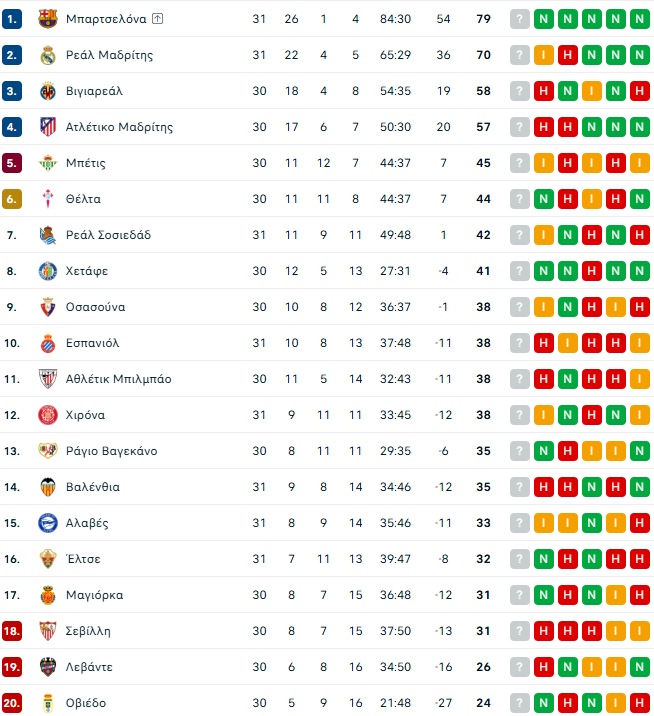Click the Villarreal yellow crest
The width and height of the screenshot is (654, 716).
click(47, 91)
